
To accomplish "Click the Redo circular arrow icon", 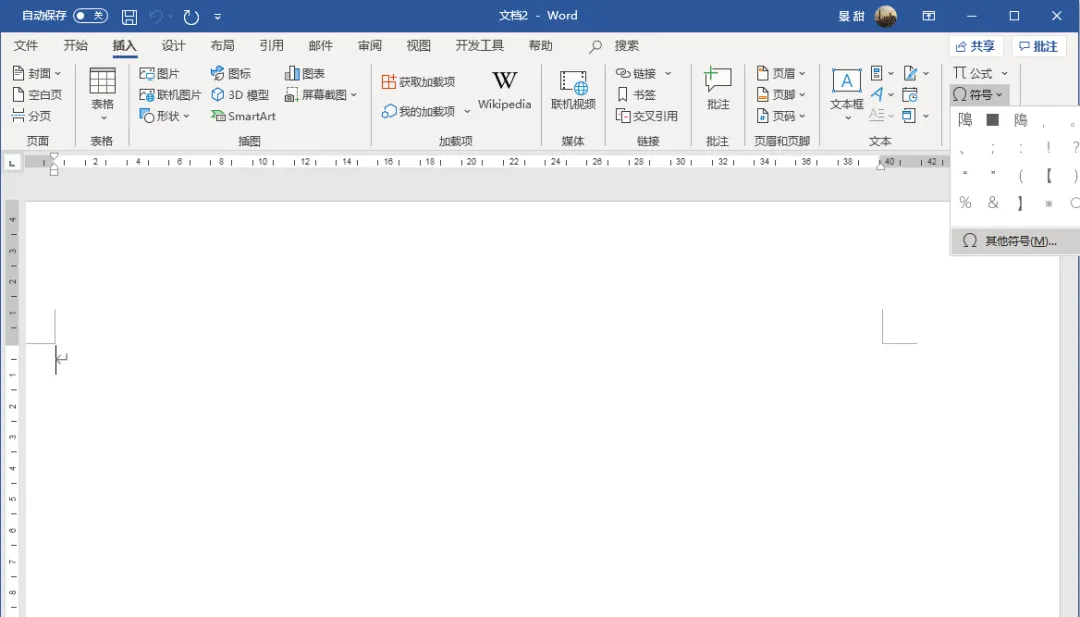I will click(191, 17).
